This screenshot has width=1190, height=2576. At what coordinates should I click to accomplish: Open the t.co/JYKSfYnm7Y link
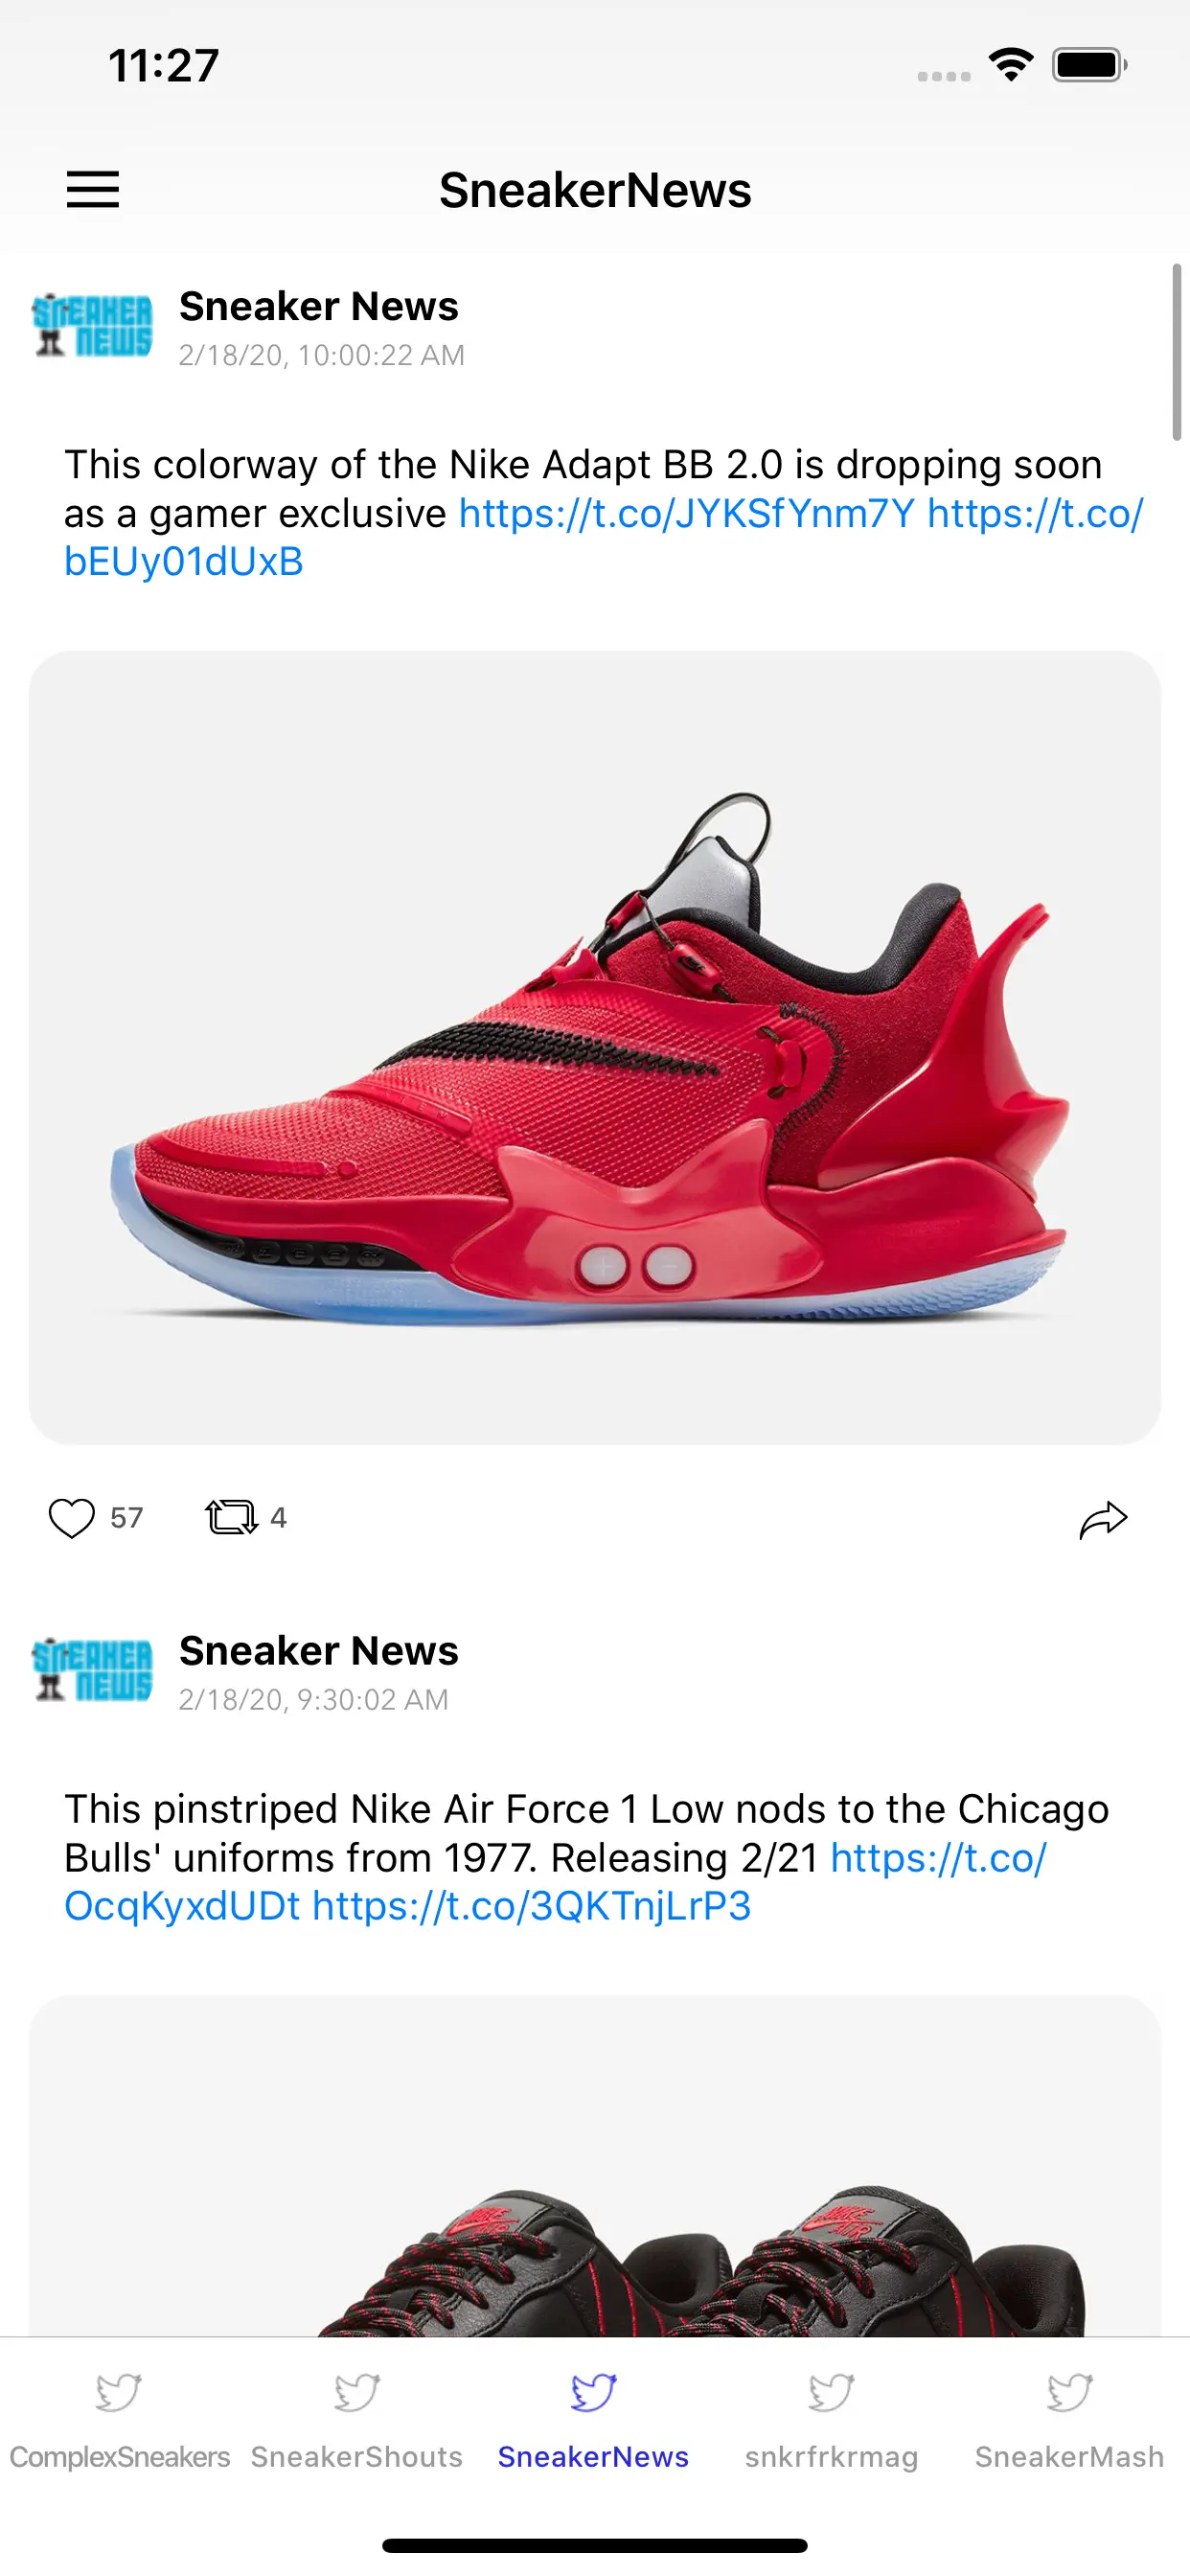(686, 513)
